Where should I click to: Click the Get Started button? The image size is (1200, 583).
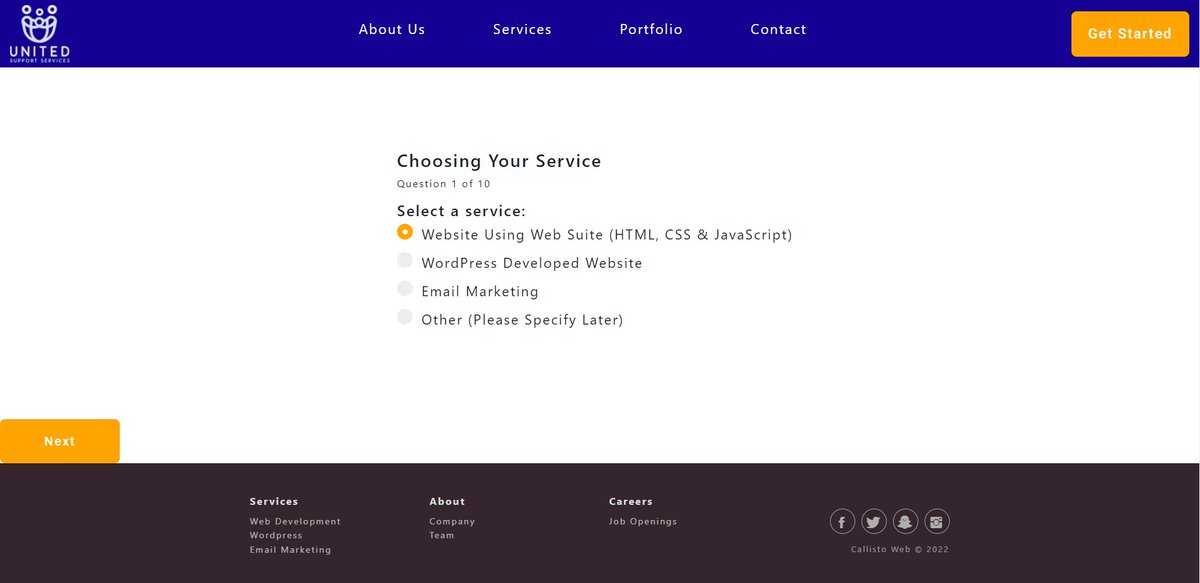(x=1130, y=34)
